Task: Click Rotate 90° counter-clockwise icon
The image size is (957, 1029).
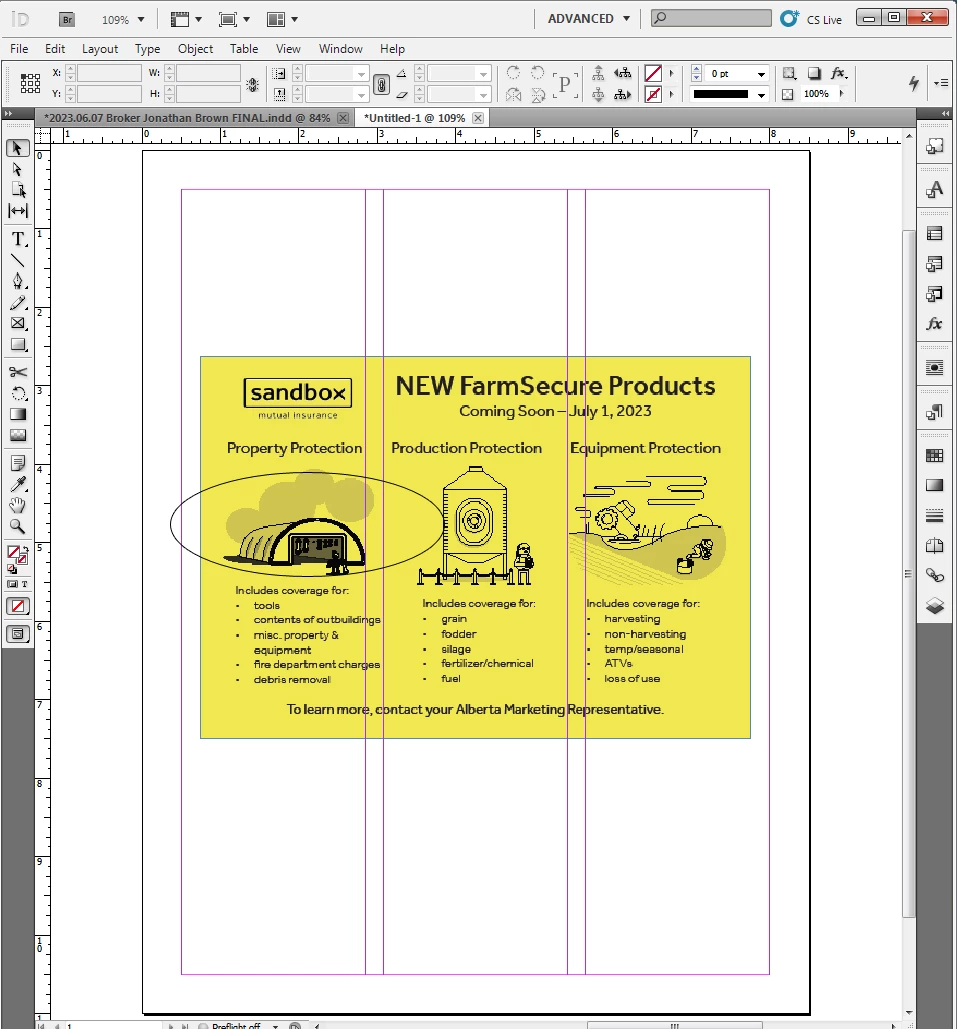Action: click(x=538, y=72)
